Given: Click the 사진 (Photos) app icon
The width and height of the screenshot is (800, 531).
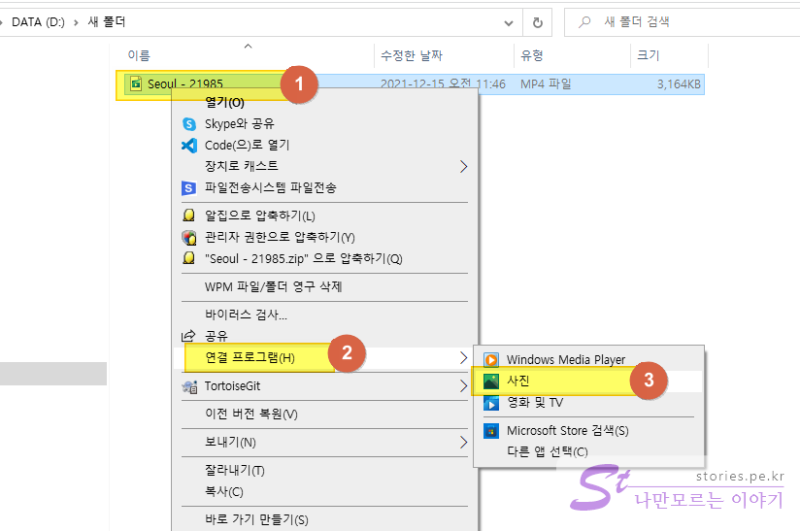Looking at the screenshot, I should pos(491,381).
